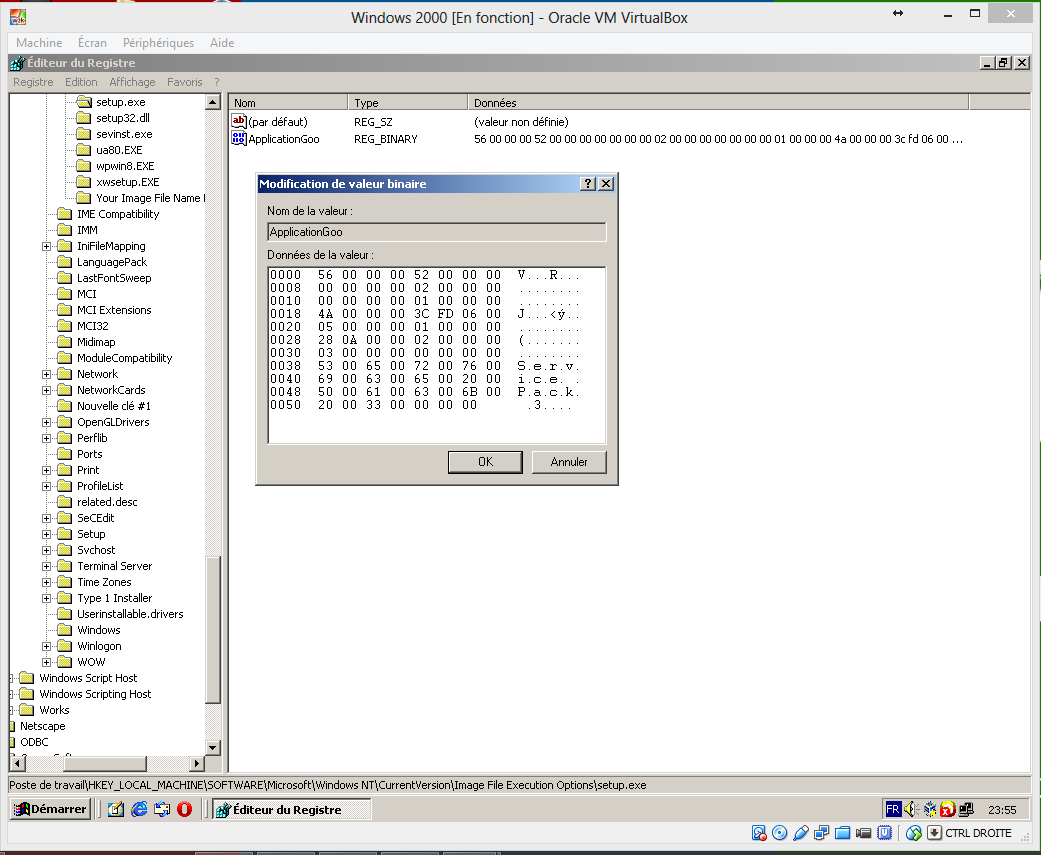Click the Nom de la valeur field
1041x855 pixels.
point(437,232)
